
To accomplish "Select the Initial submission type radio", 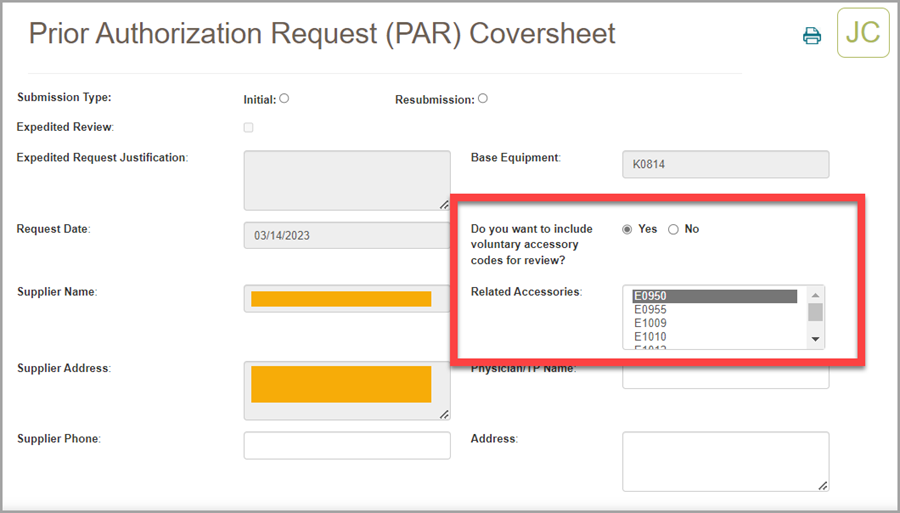I will 284,99.
